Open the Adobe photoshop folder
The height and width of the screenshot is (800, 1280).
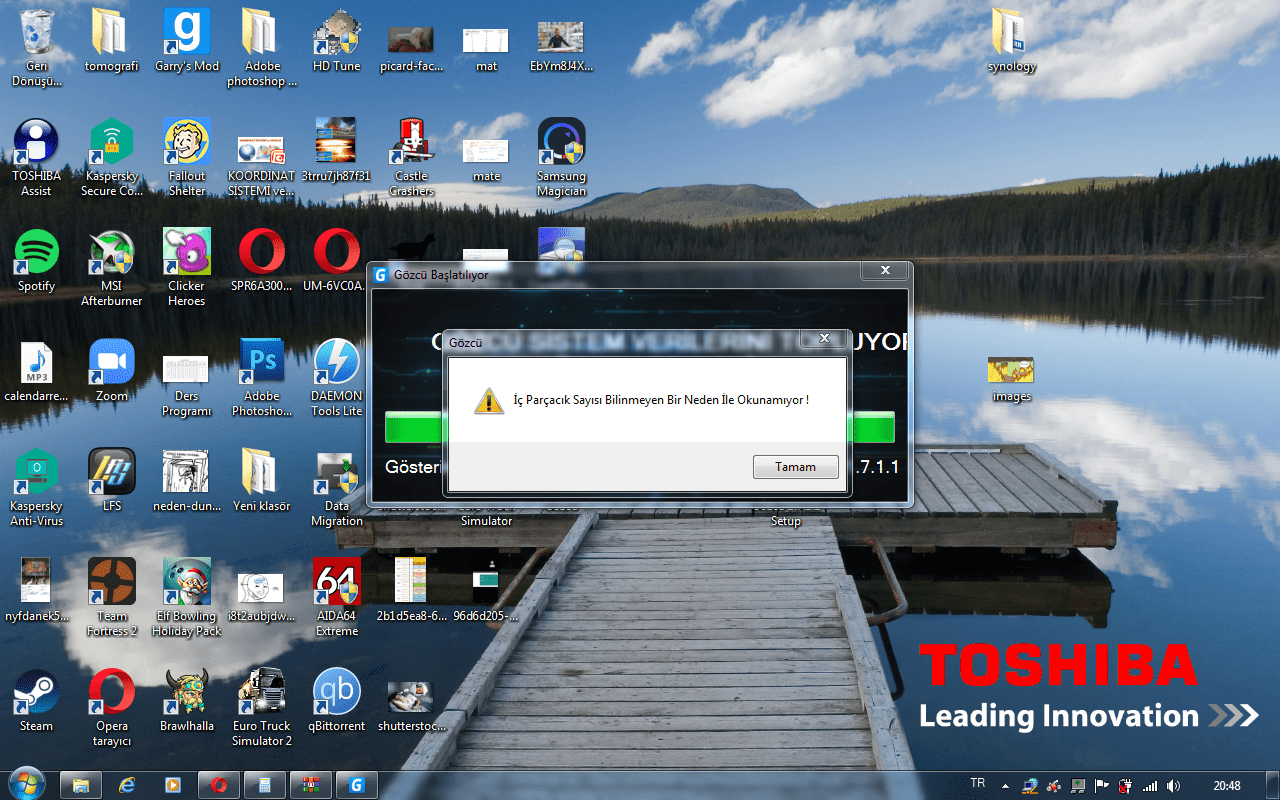coord(262,47)
